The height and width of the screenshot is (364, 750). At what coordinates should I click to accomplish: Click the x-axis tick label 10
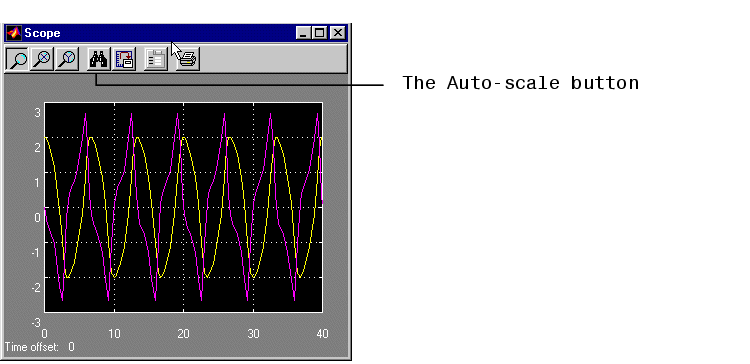(x=114, y=334)
